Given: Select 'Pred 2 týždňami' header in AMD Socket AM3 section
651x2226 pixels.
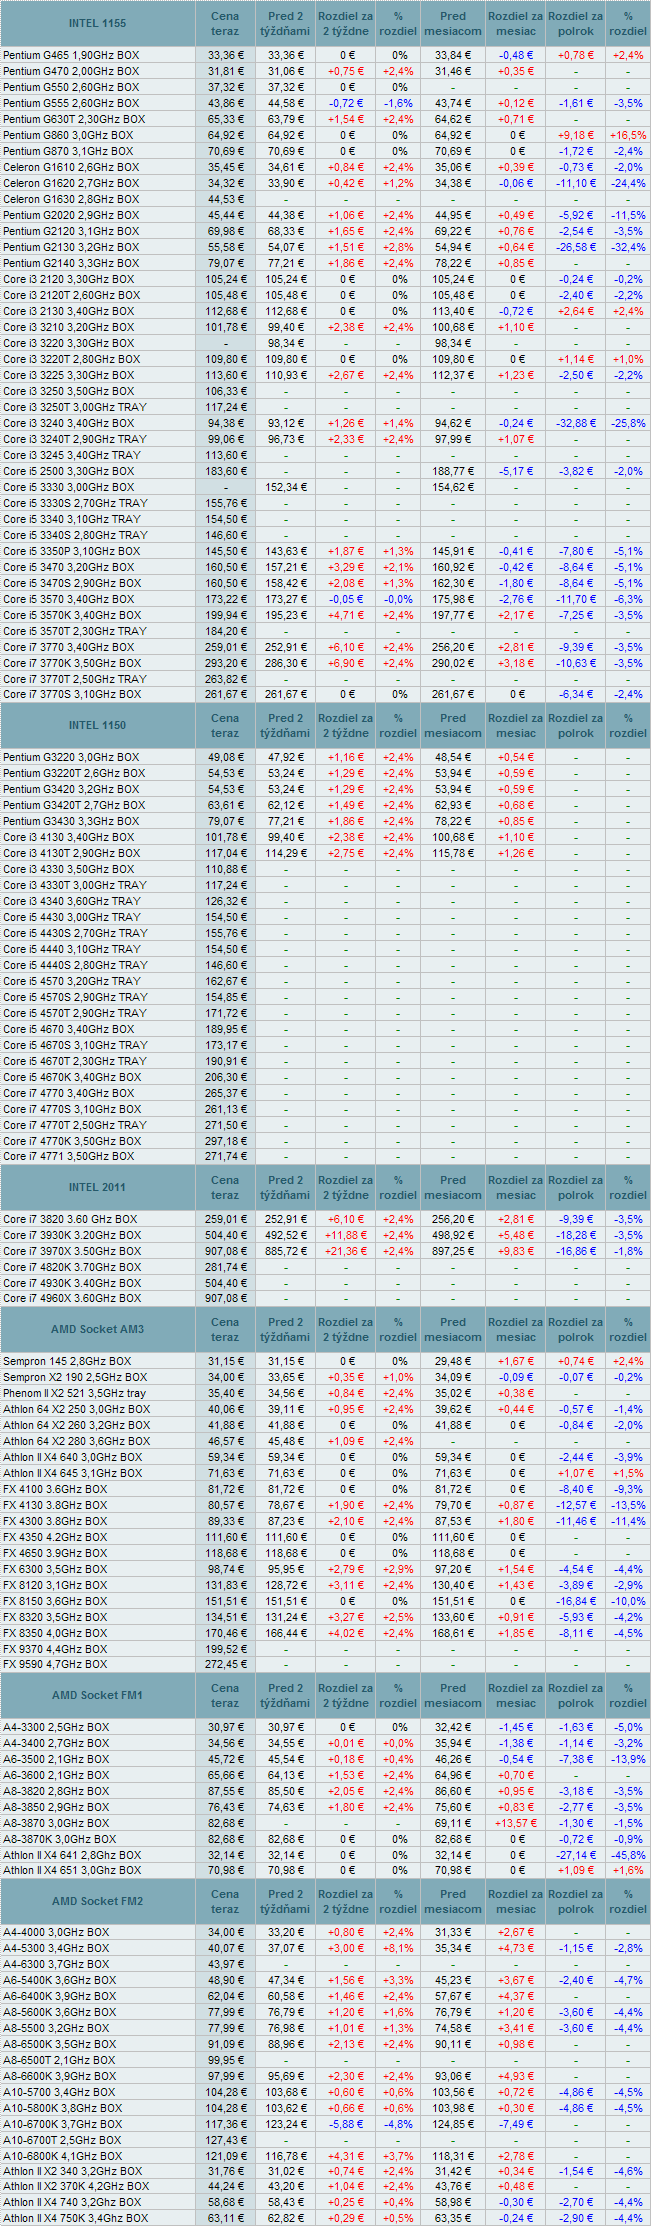Looking at the screenshot, I should tap(285, 1329).
